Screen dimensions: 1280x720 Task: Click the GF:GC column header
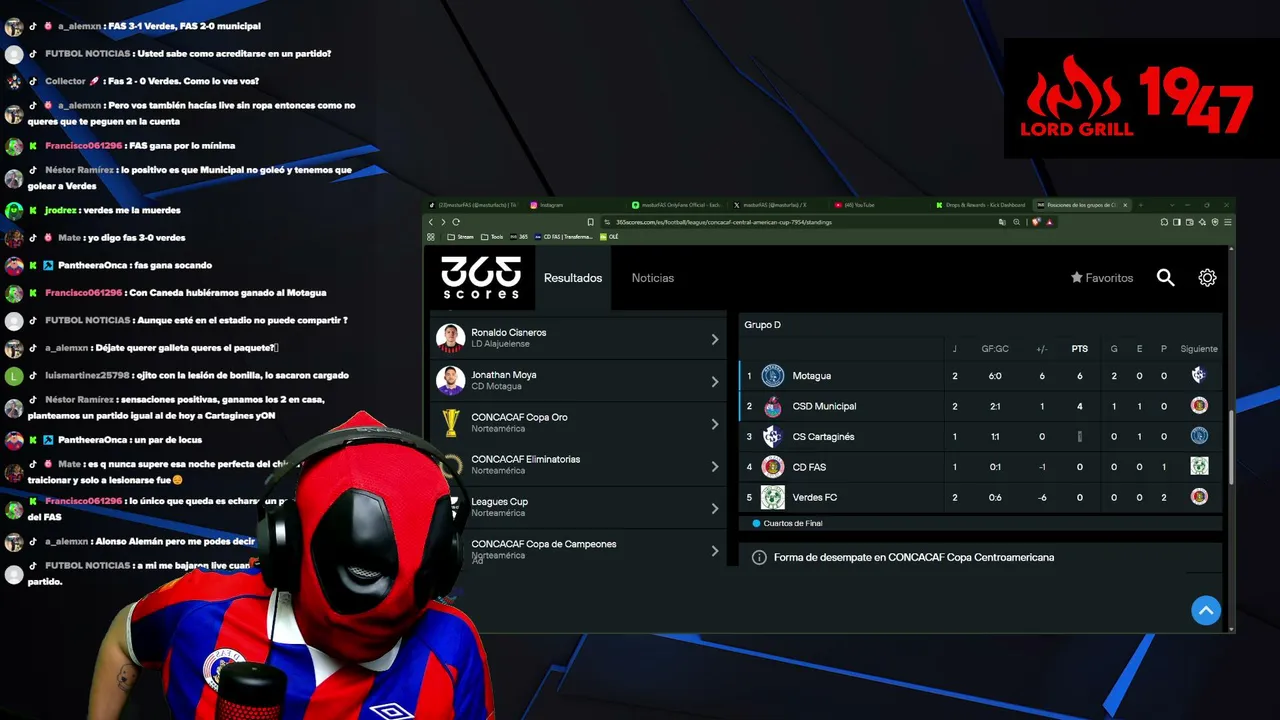[995, 349]
